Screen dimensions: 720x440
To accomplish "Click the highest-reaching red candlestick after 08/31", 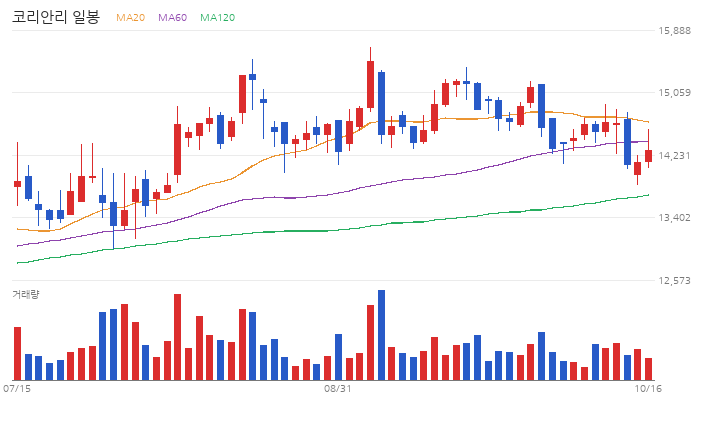I will [371, 78].
